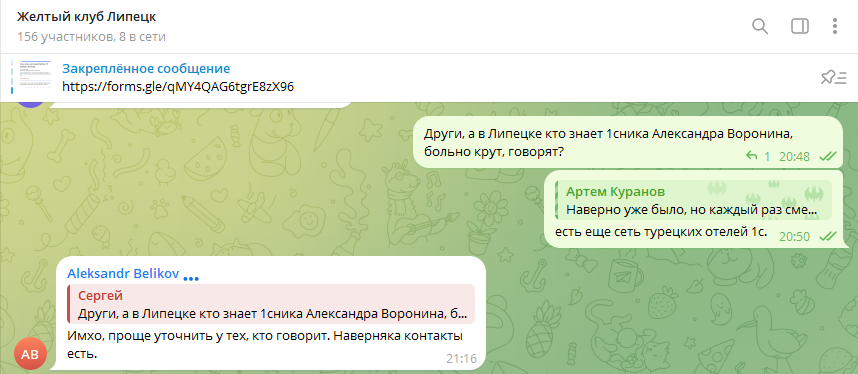Screen dimensions: 858x374
Task: Click the read checkmarks on 20:50 message
Action: click(827, 237)
